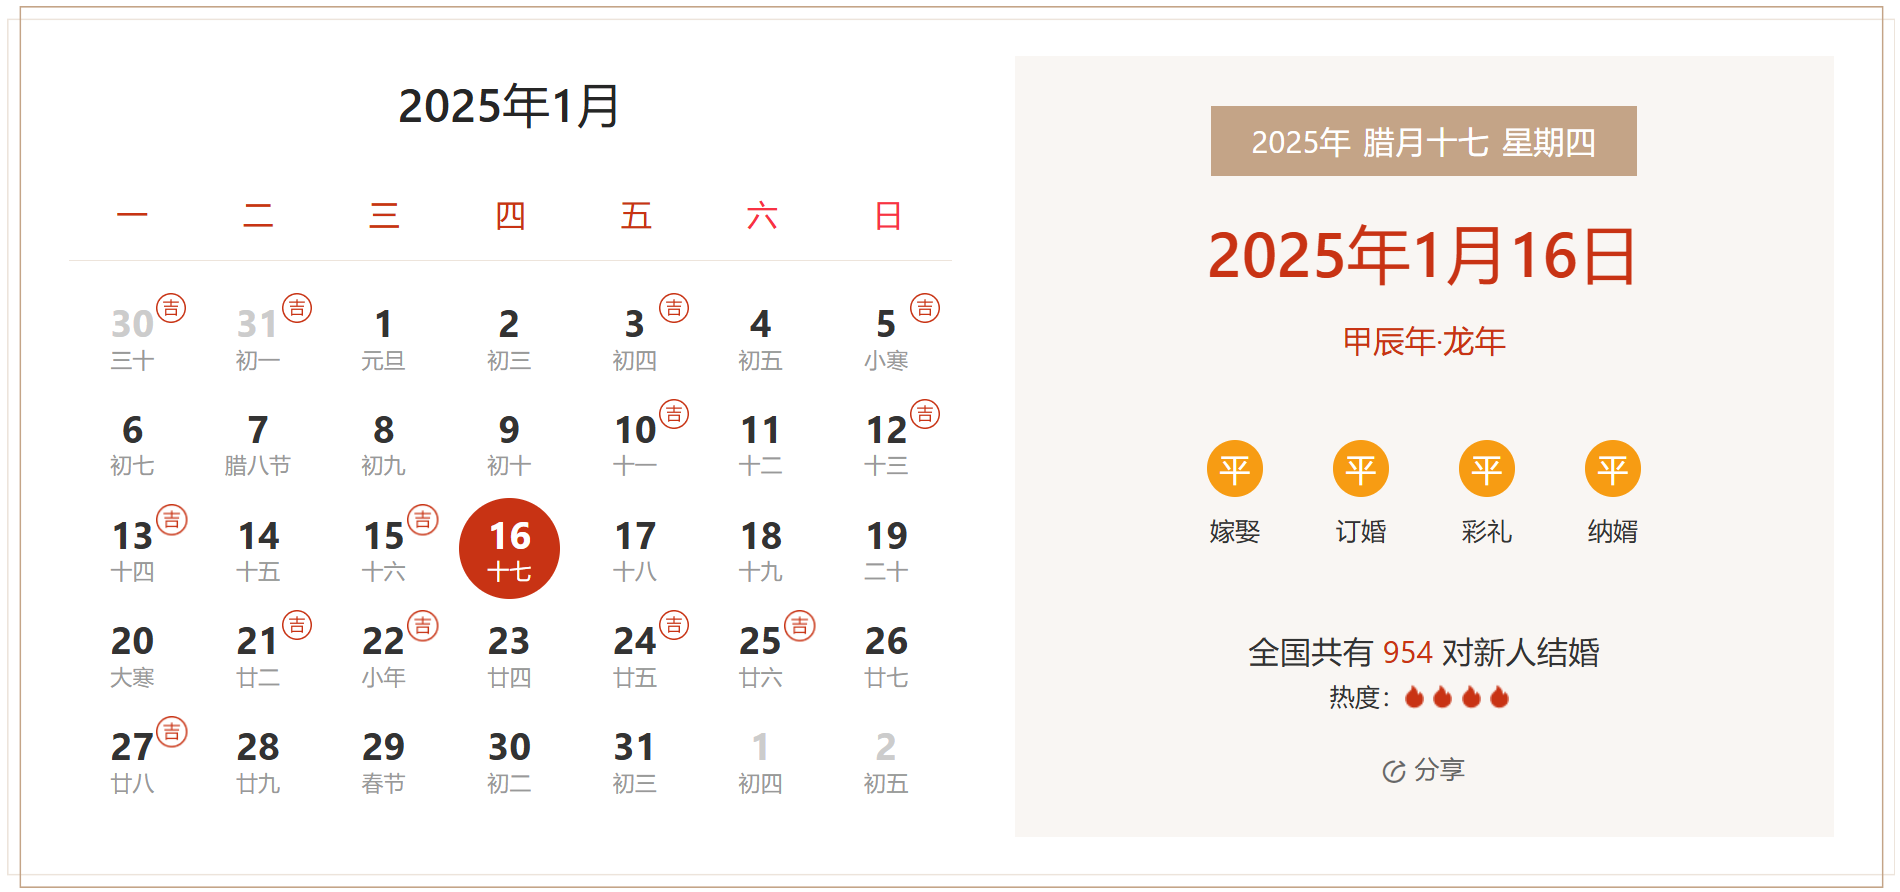This screenshot has width=1900, height=892.
Task: Click the 吉 badge on January 10
Action: tap(674, 414)
